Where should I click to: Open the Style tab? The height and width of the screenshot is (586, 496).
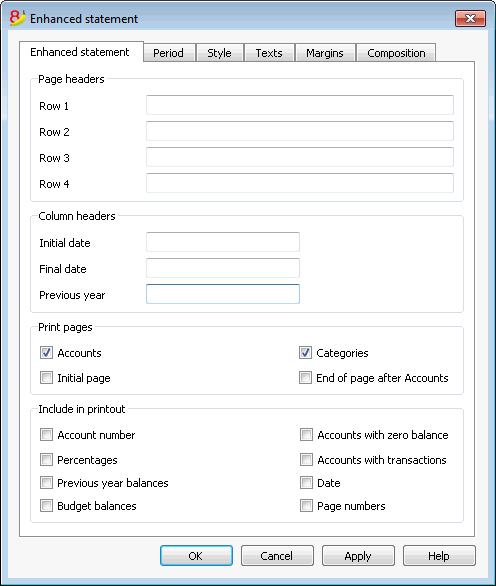coord(219,53)
